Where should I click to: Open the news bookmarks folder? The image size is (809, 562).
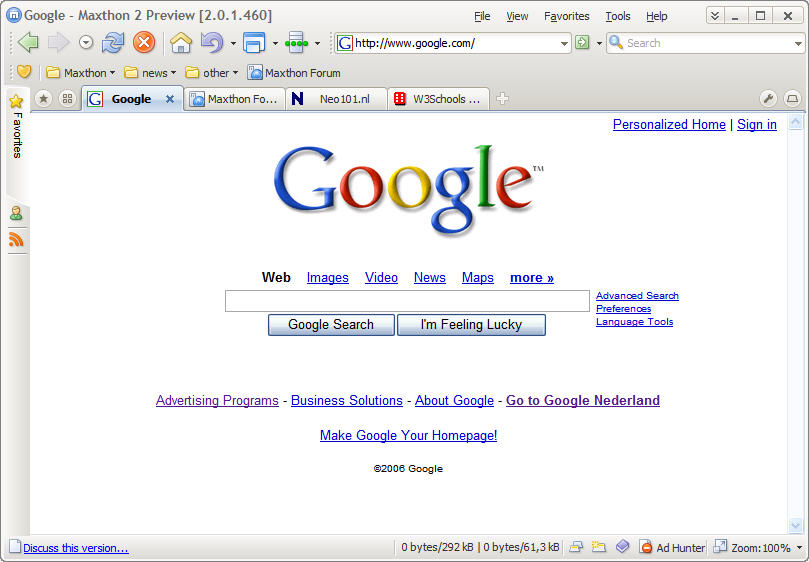pos(150,73)
